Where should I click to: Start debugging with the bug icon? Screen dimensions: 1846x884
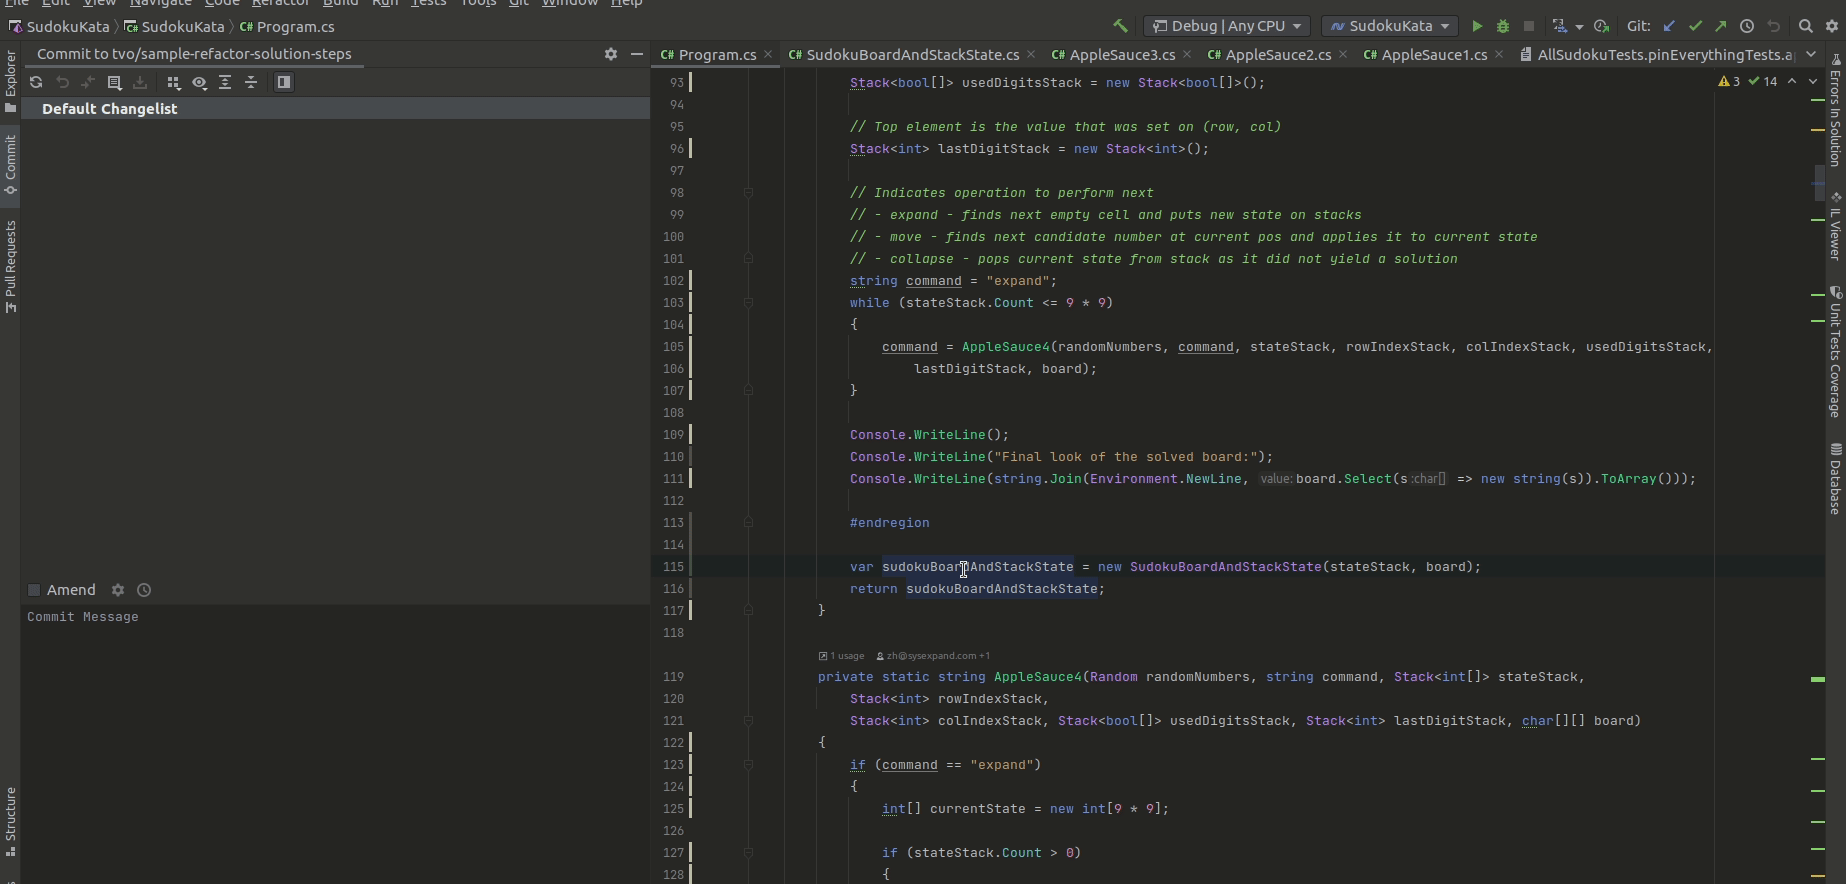1502,26
